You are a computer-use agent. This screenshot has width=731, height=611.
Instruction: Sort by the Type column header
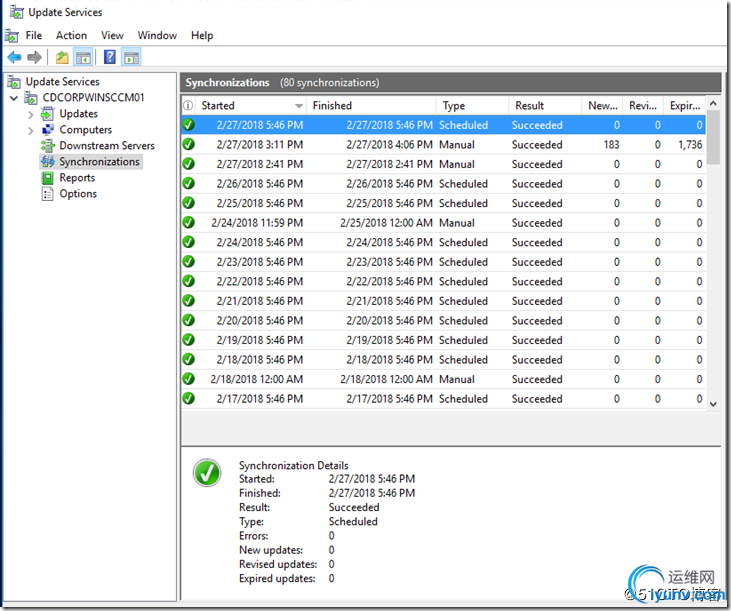[x=472, y=106]
